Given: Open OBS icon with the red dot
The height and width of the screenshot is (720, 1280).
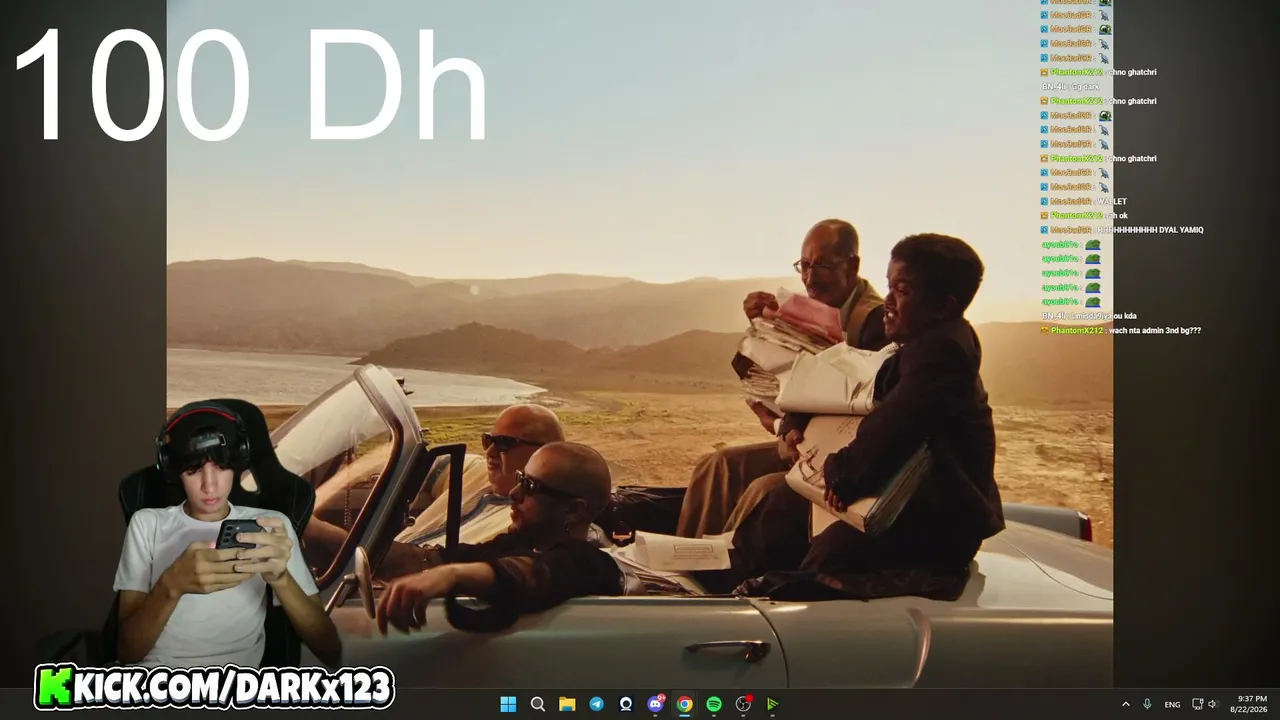Looking at the screenshot, I should tap(744, 704).
